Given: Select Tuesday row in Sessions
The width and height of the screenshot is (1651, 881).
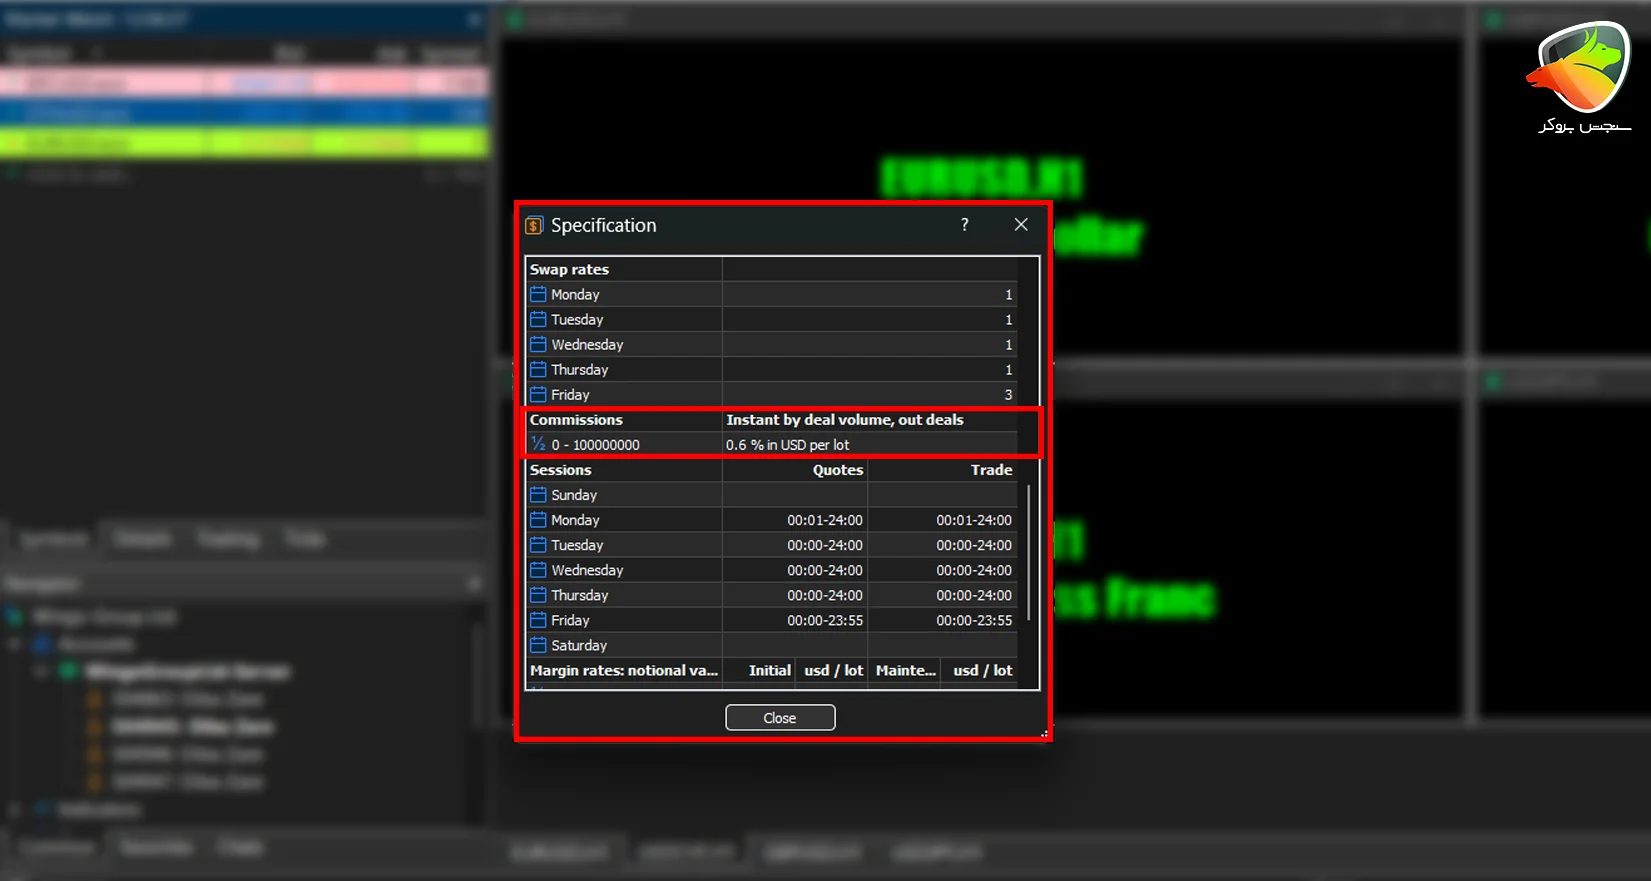Looking at the screenshot, I should pos(772,545).
